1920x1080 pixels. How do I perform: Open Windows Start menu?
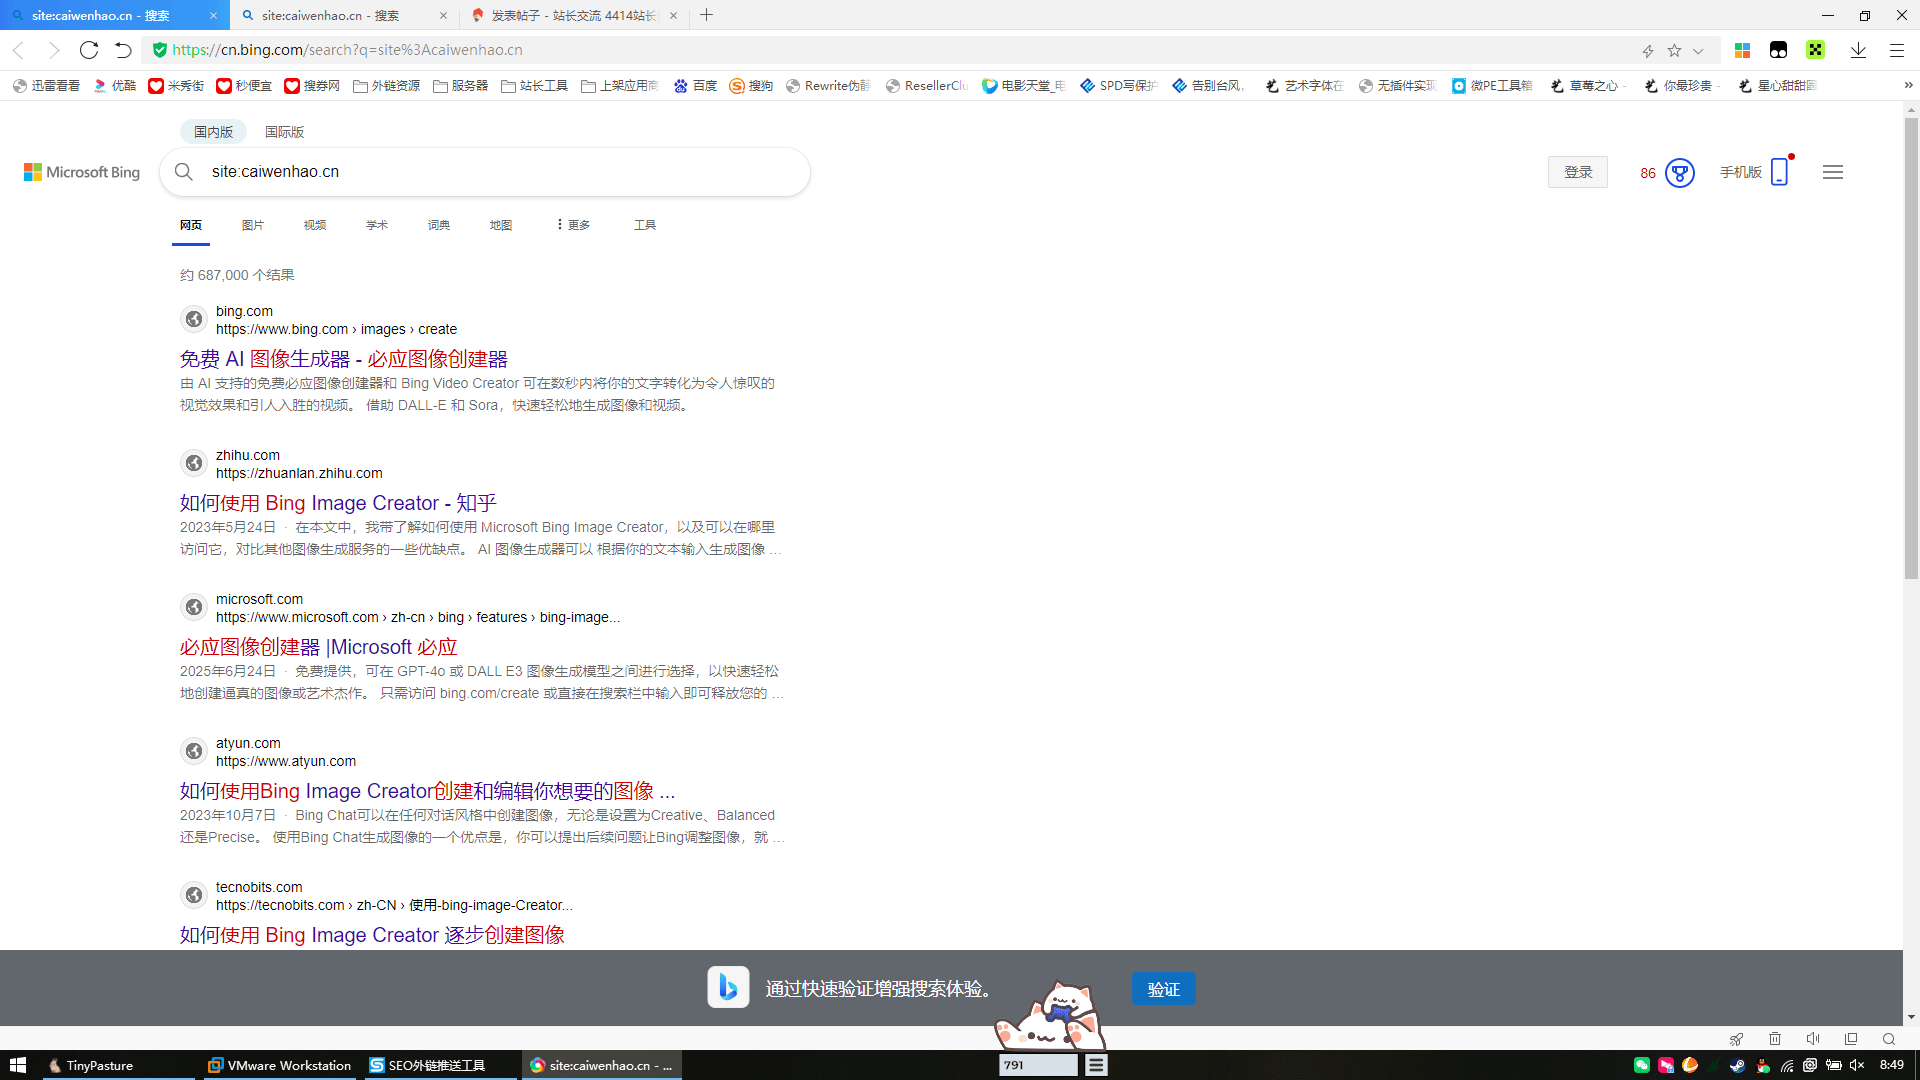click(x=17, y=1065)
